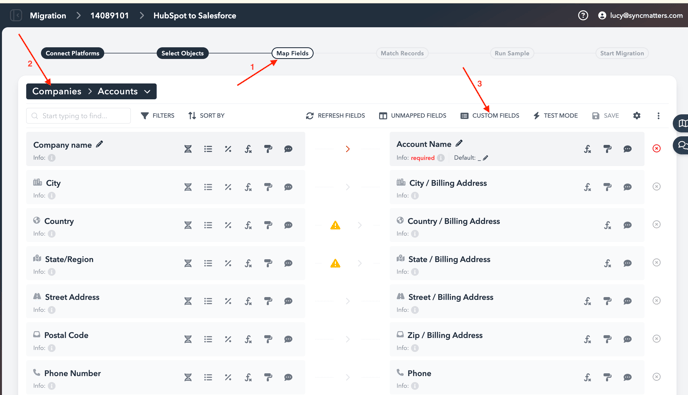This screenshot has height=395, width=688.
Task: Open the function icon for Account Name
Action: click(x=588, y=149)
